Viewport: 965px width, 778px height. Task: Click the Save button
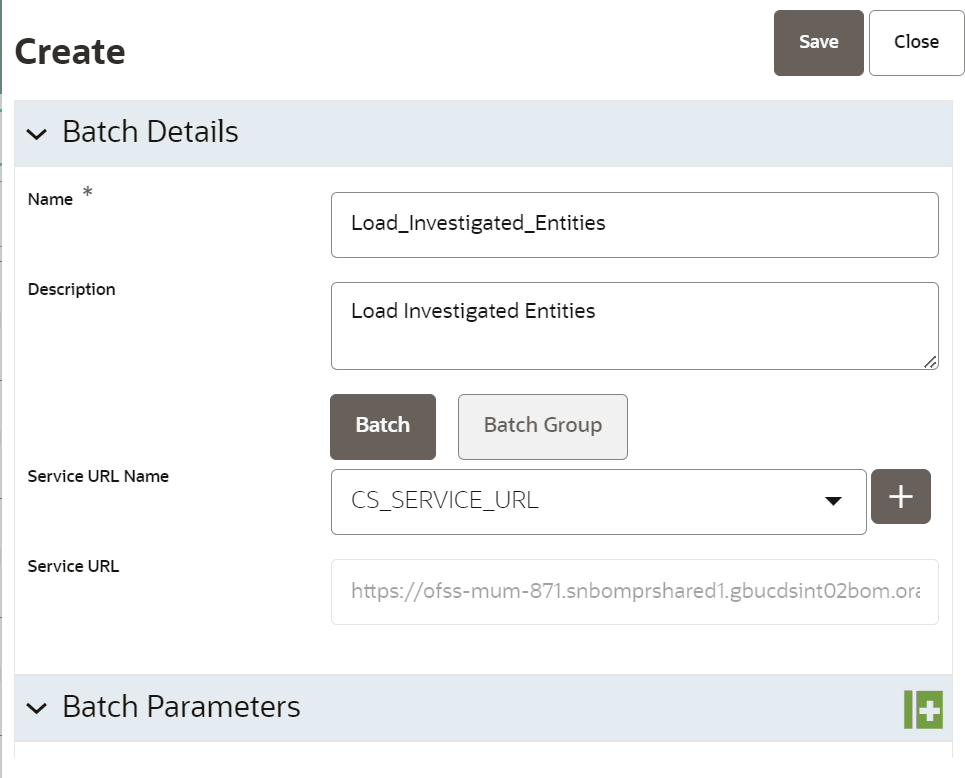818,43
